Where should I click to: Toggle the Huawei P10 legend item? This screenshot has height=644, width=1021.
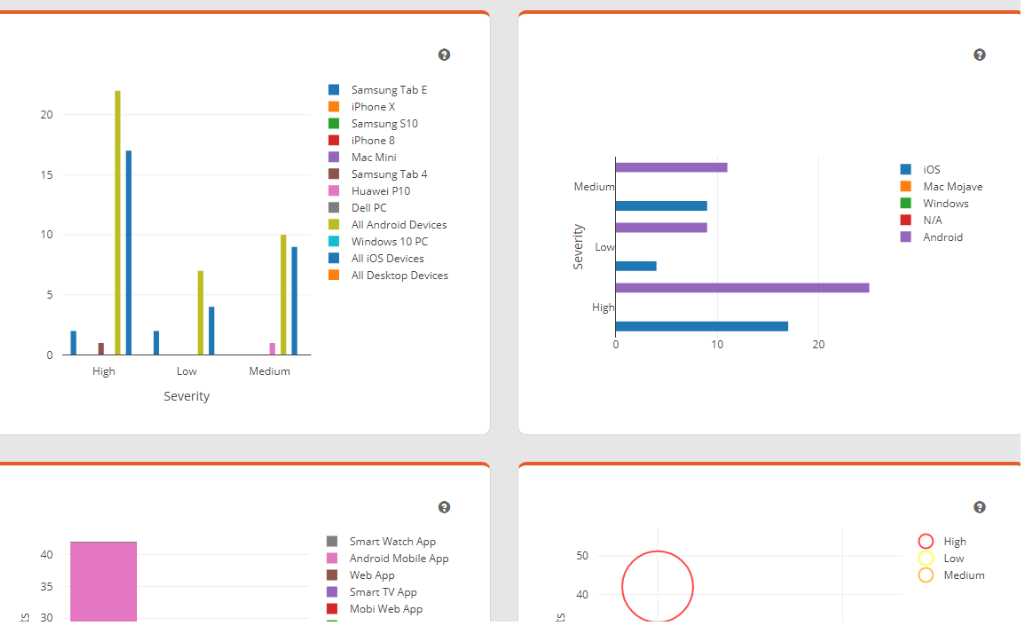[x=380, y=191]
